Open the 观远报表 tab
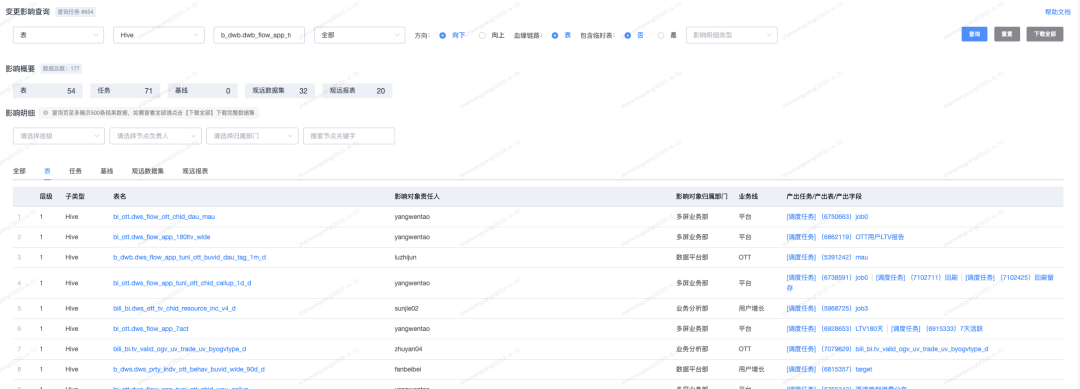 pos(195,170)
